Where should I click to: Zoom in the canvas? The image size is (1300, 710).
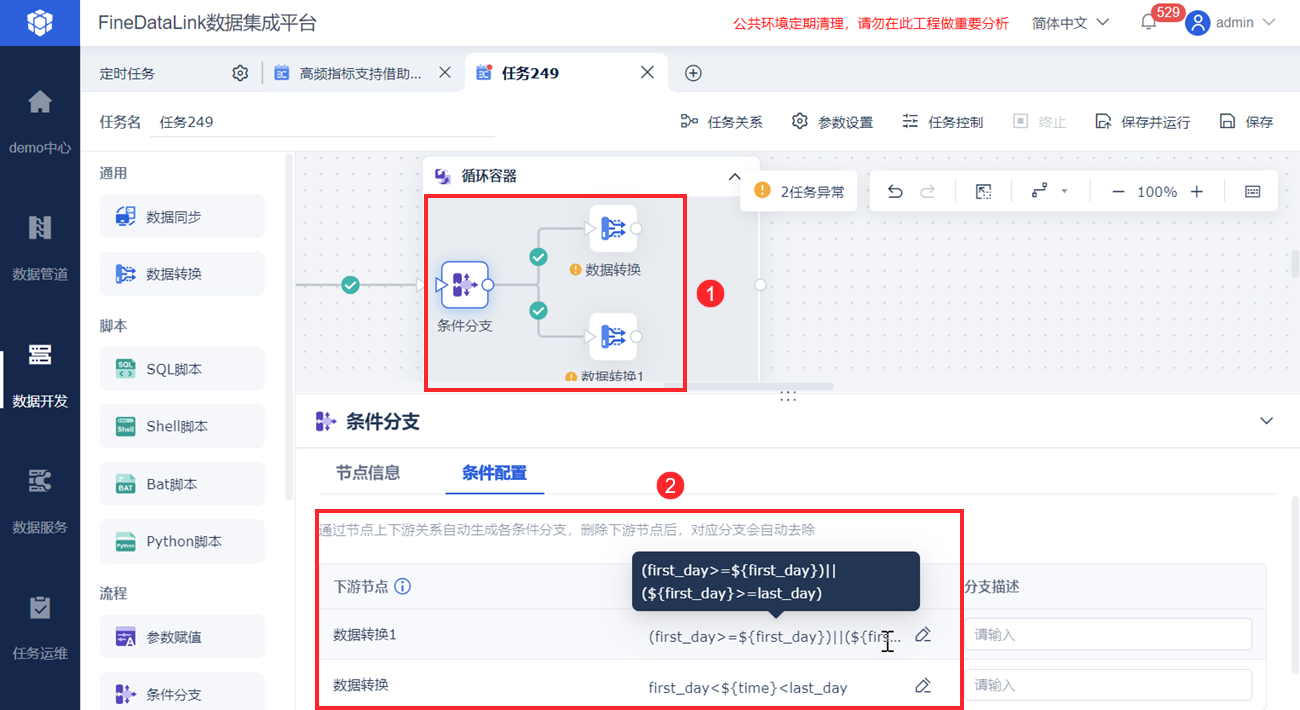pyautogui.click(x=1197, y=192)
